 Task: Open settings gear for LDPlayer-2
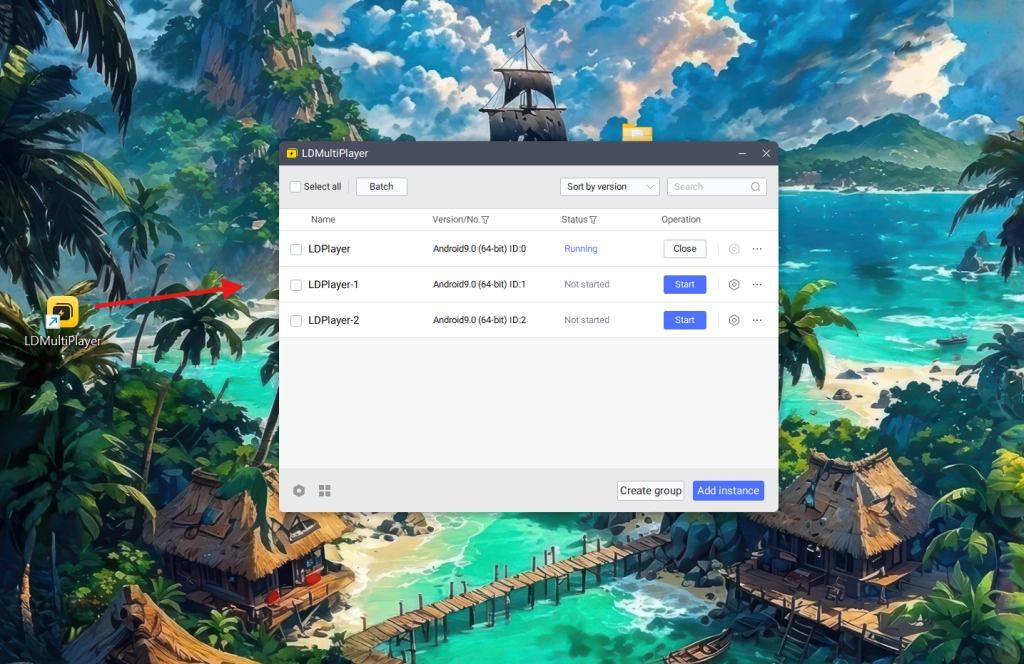(734, 321)
